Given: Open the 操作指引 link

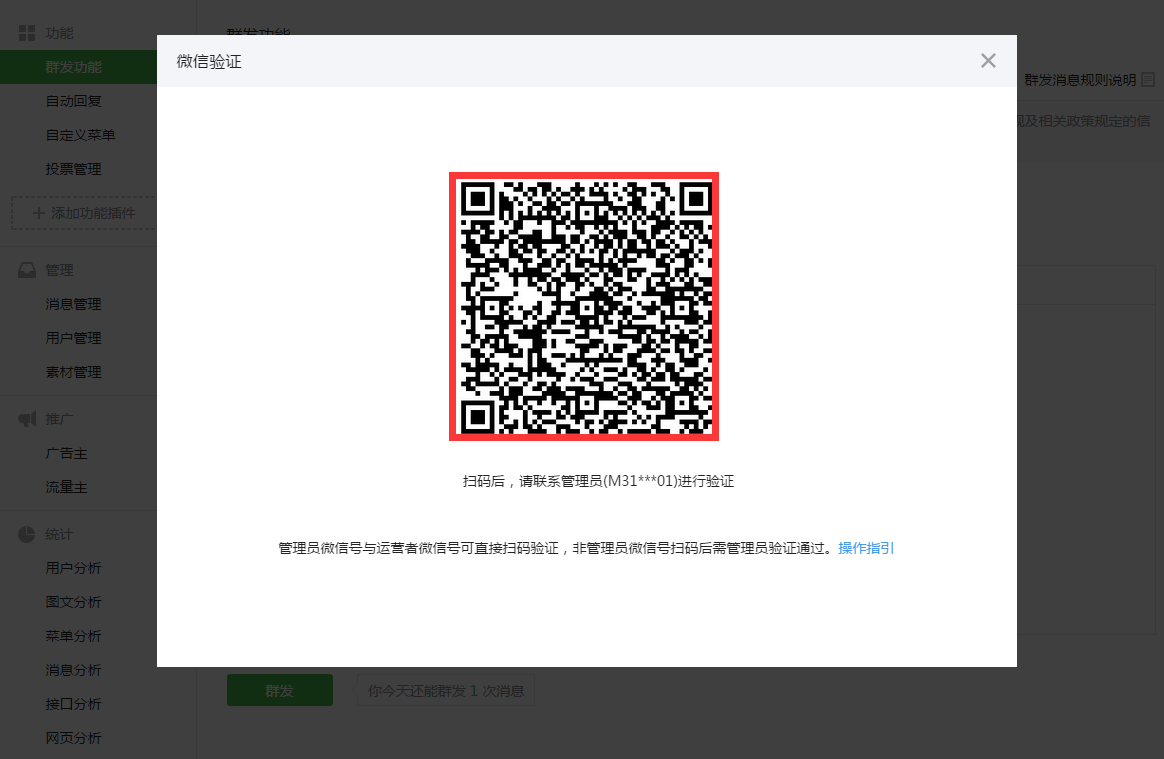Looking at the screenshot, I should [866, 548].
